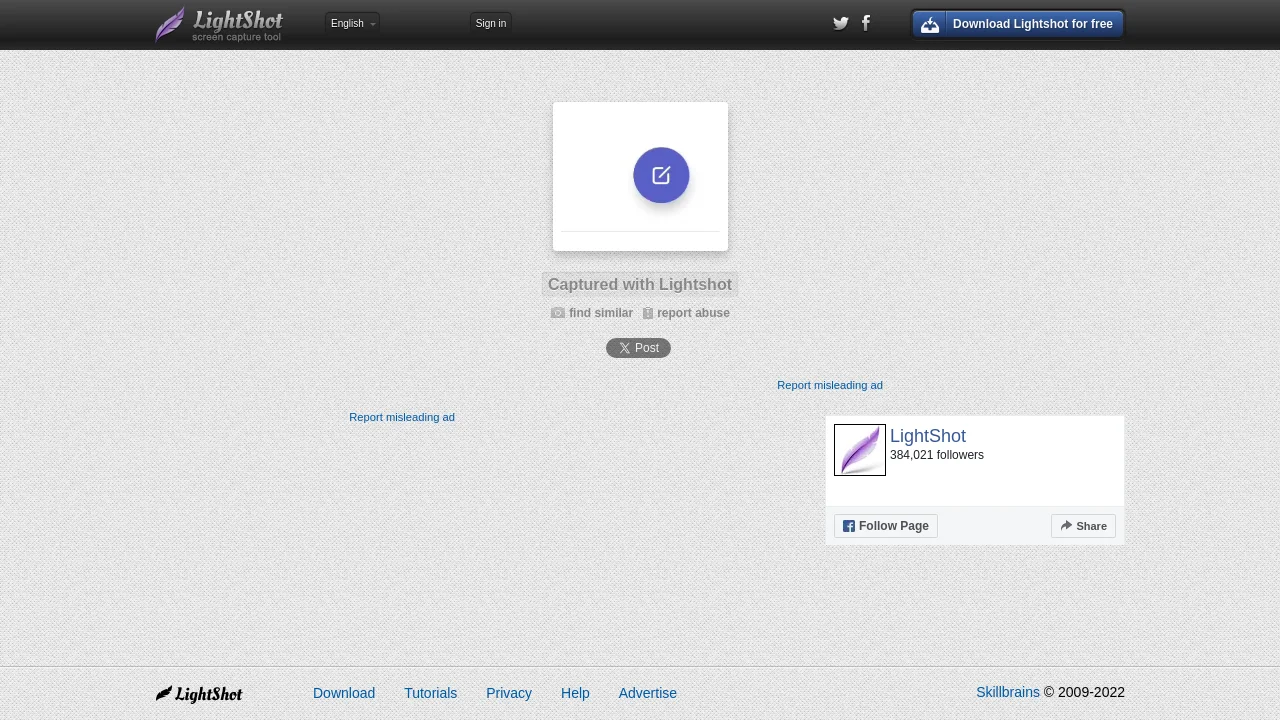Screen dimensions: 1280x720
Task: Click the clipboard icon beside report abuse
Action: click(x=648, y=313)
